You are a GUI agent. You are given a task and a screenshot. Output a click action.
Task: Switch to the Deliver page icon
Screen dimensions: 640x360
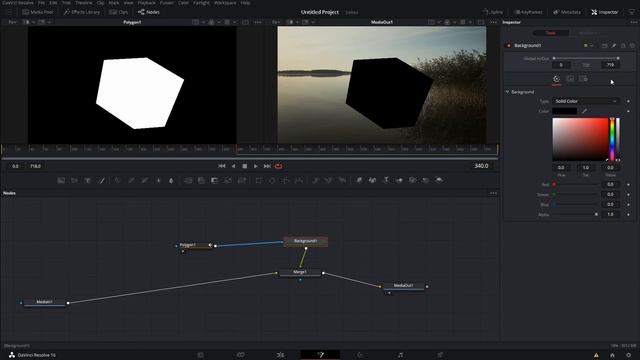point(440,355)
